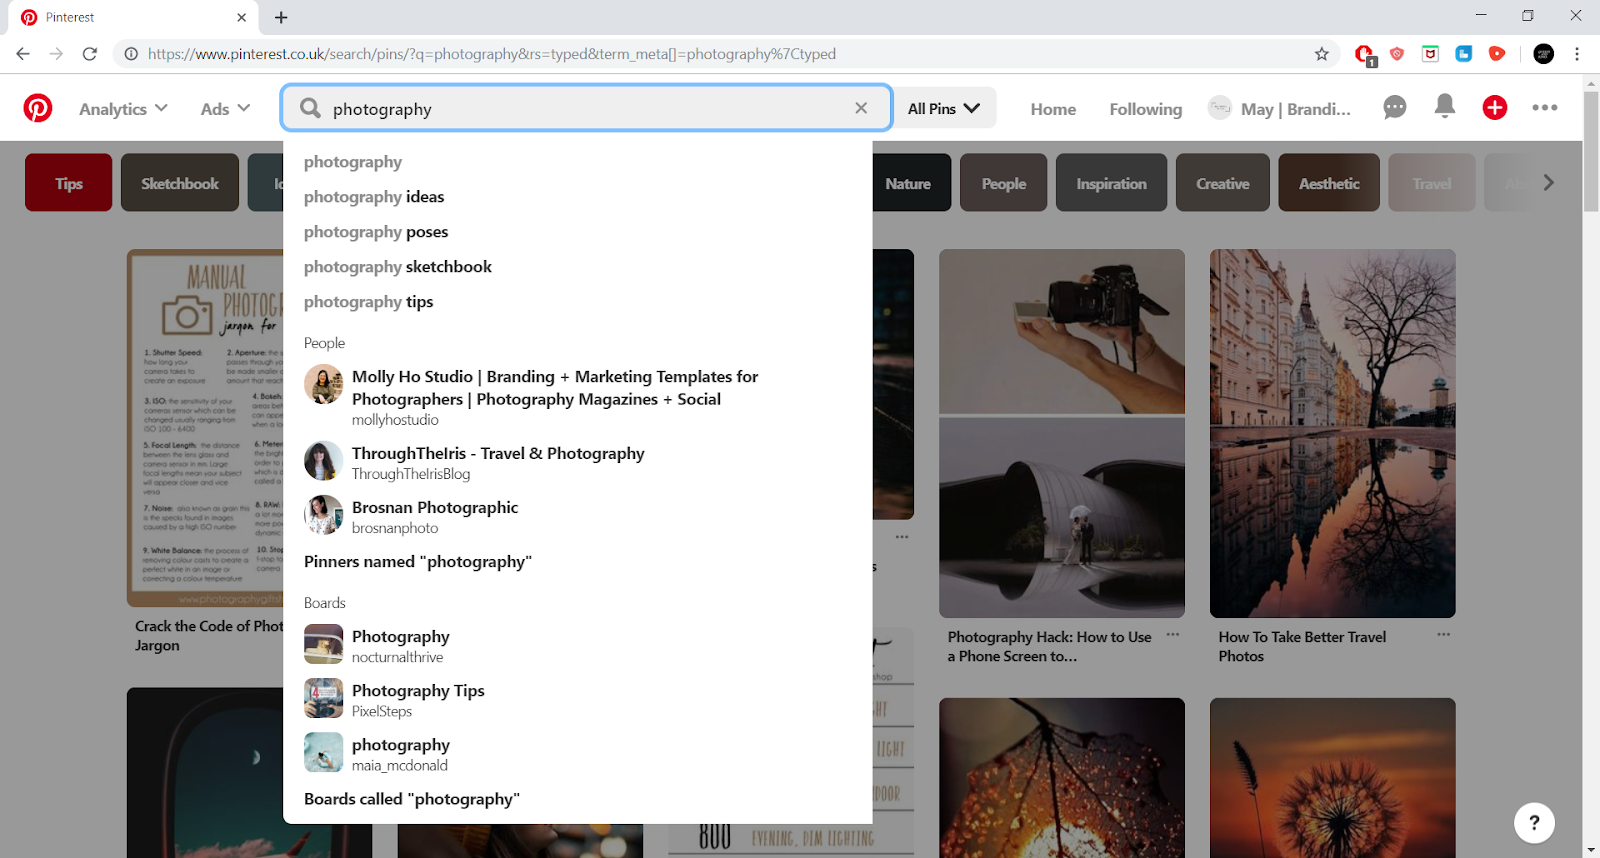The width and height of the screenshot is (1600, 858).
Task: Expand the Ads dropdown
Action: 225,108
